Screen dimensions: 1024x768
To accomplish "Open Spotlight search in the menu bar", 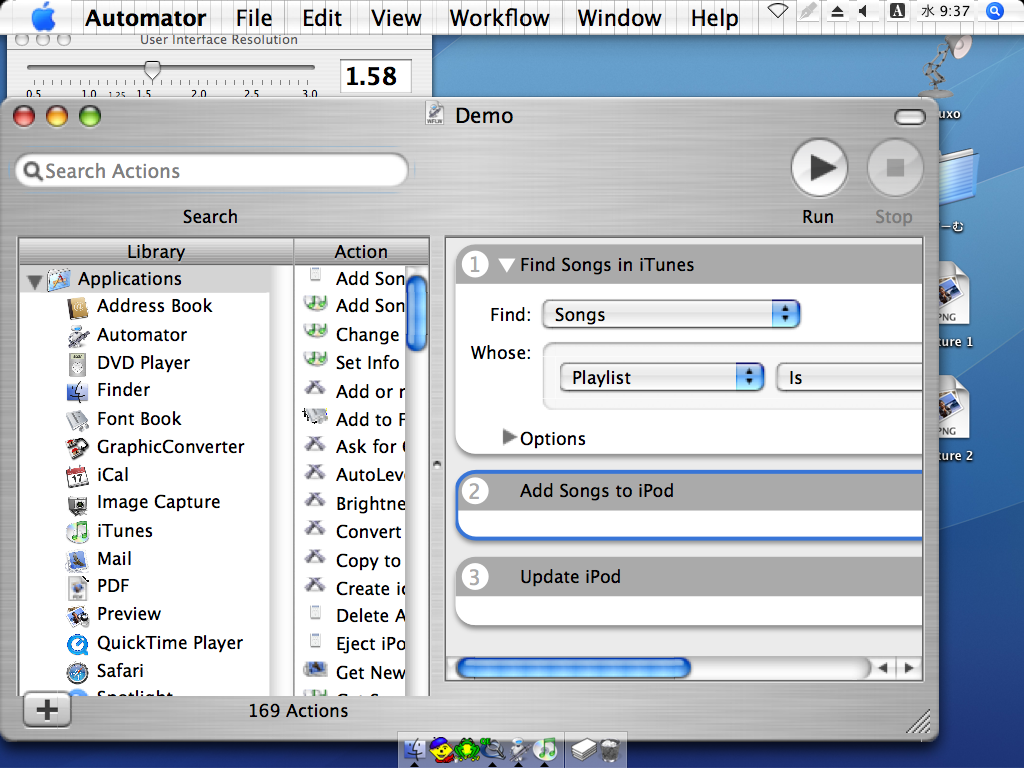I will [995, 11].
